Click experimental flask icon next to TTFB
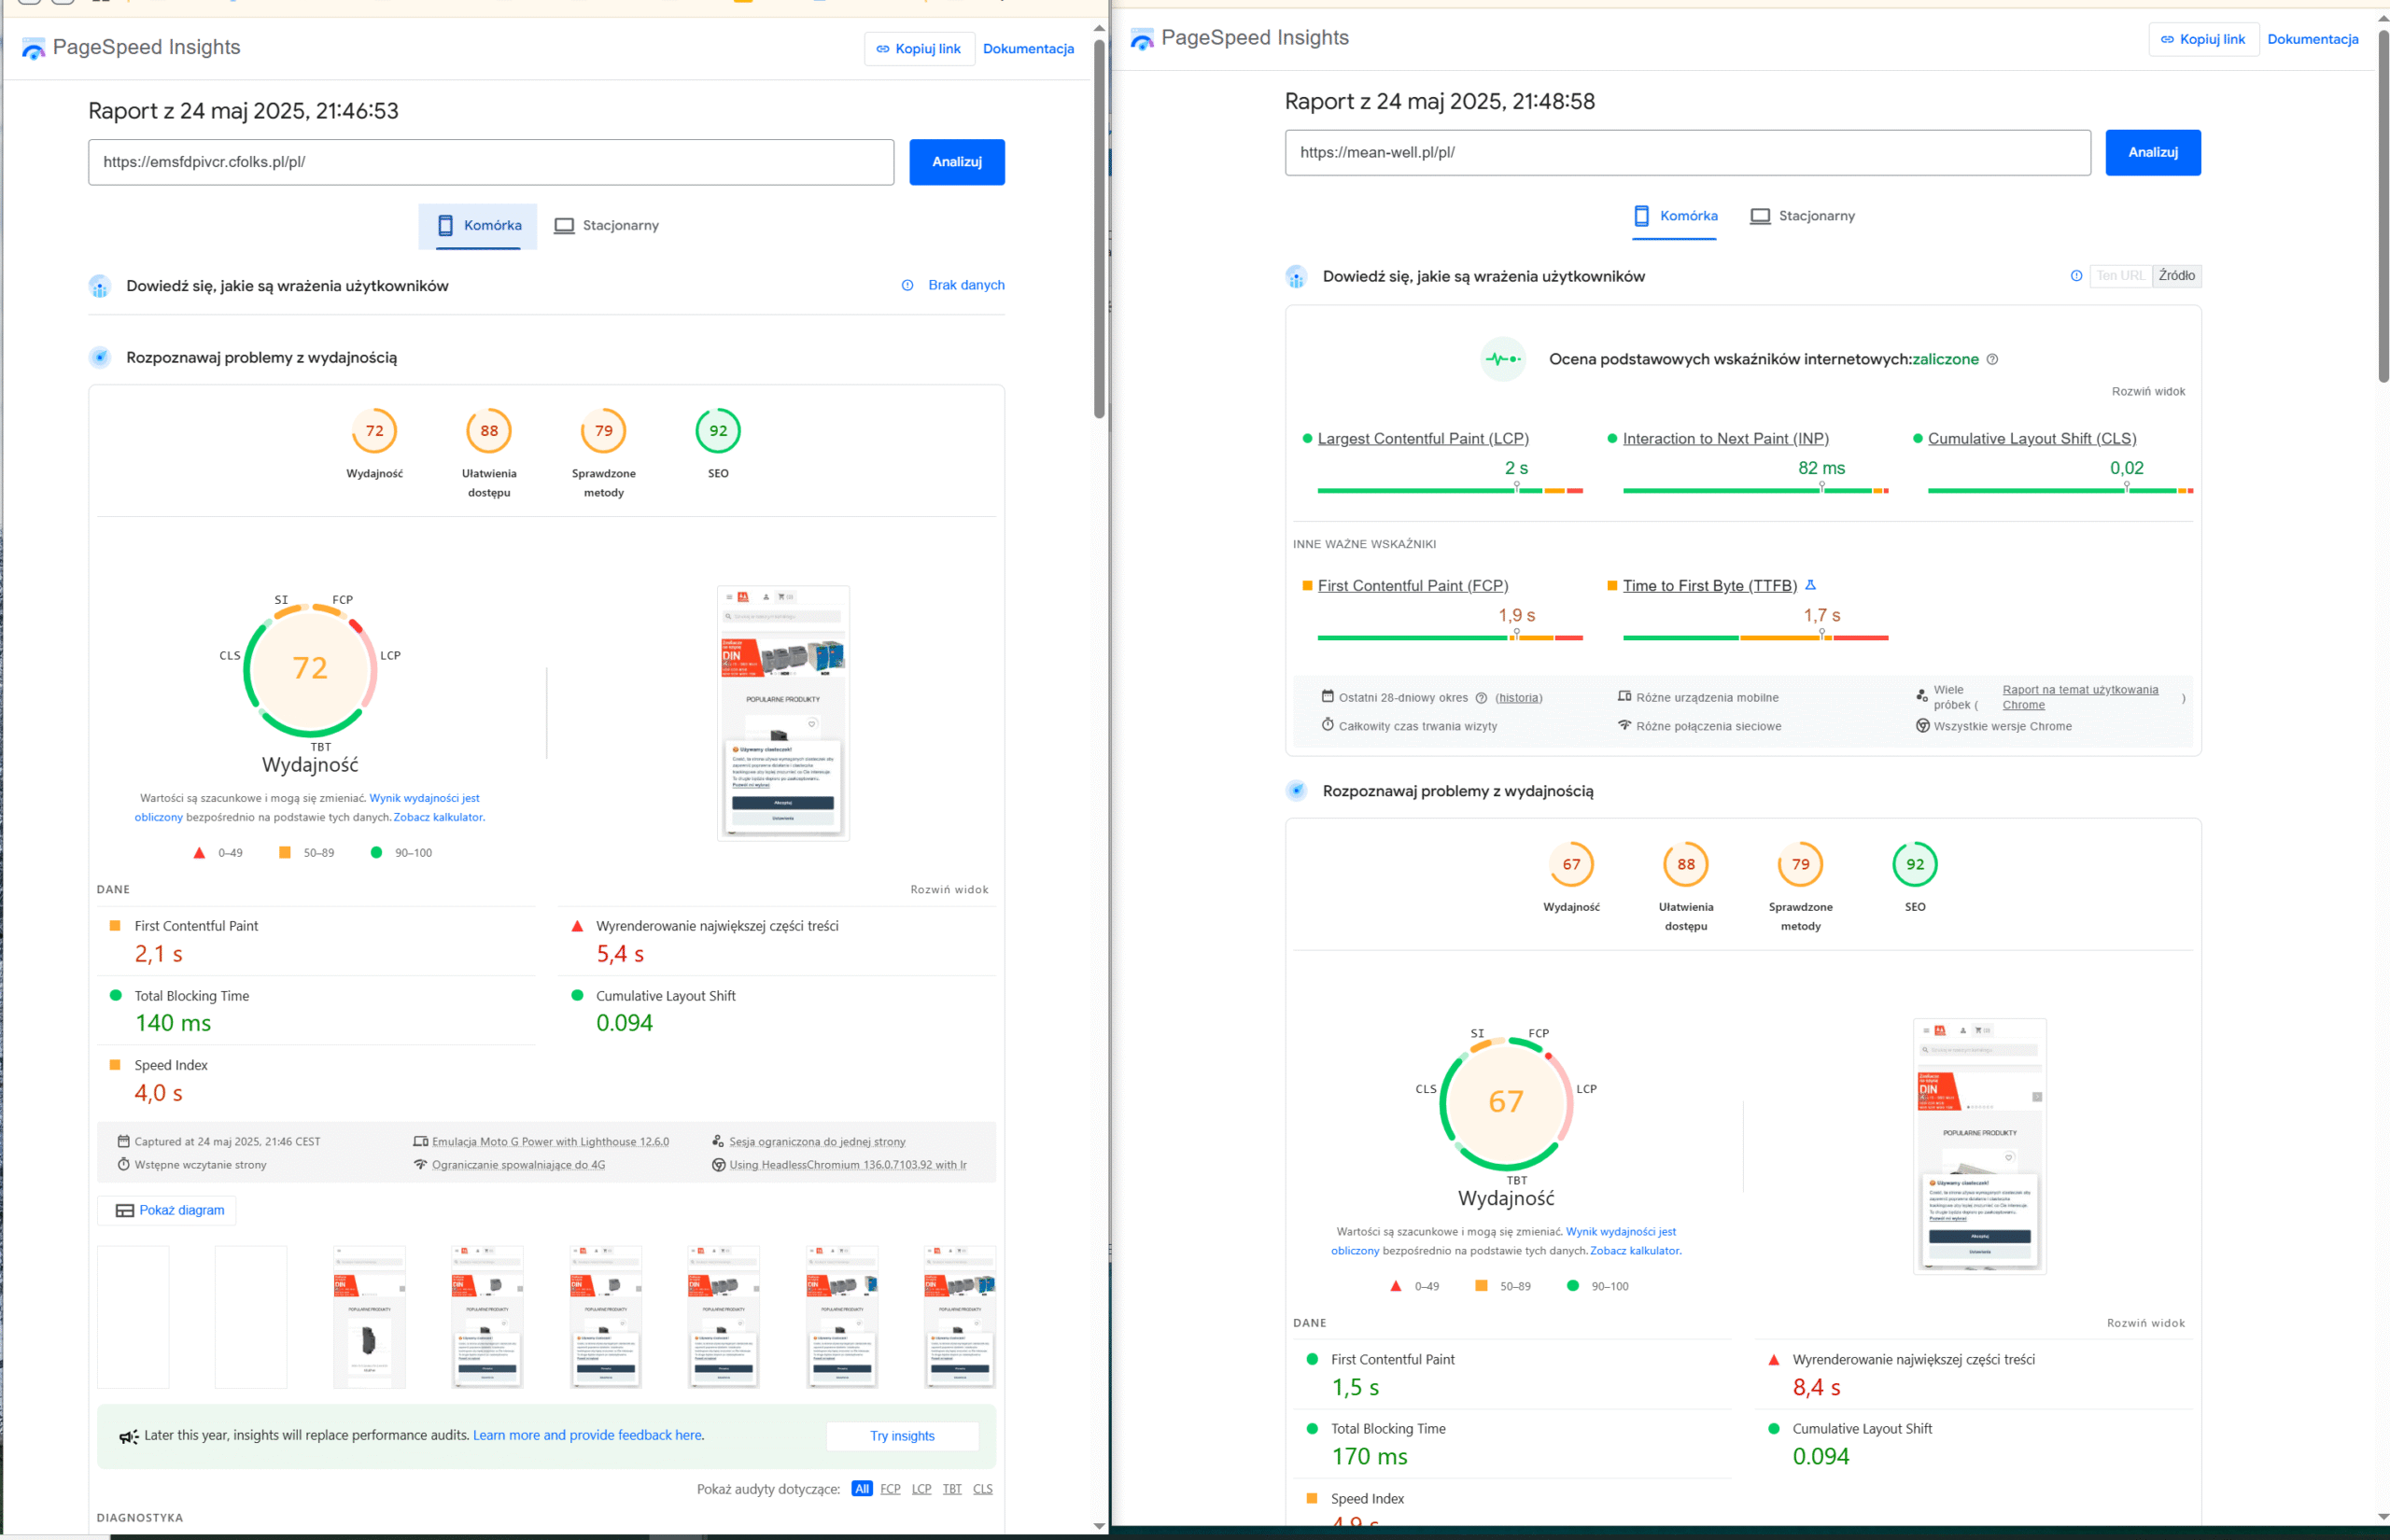This screenshot has width=2390, height=1540. point(1810,585)
